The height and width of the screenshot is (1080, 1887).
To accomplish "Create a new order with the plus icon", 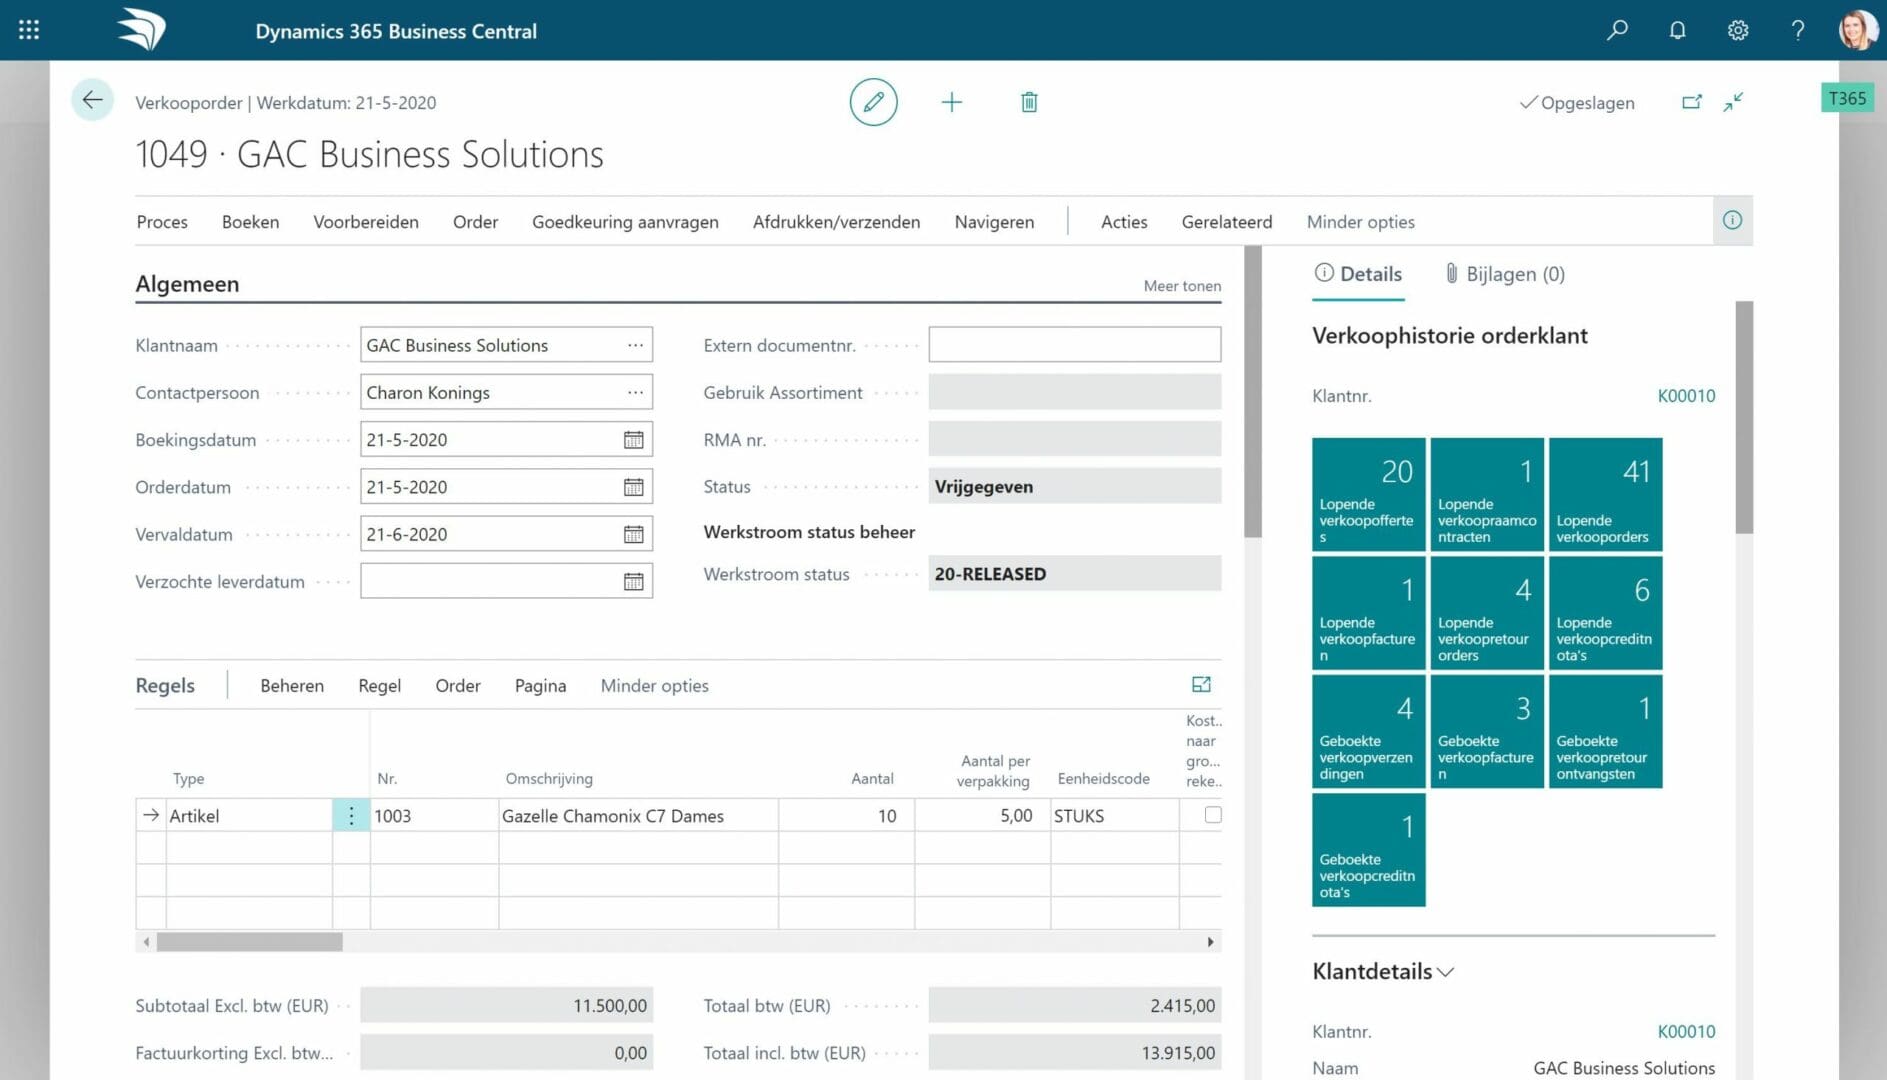I will pyautogui.click(x=952, y=102).
